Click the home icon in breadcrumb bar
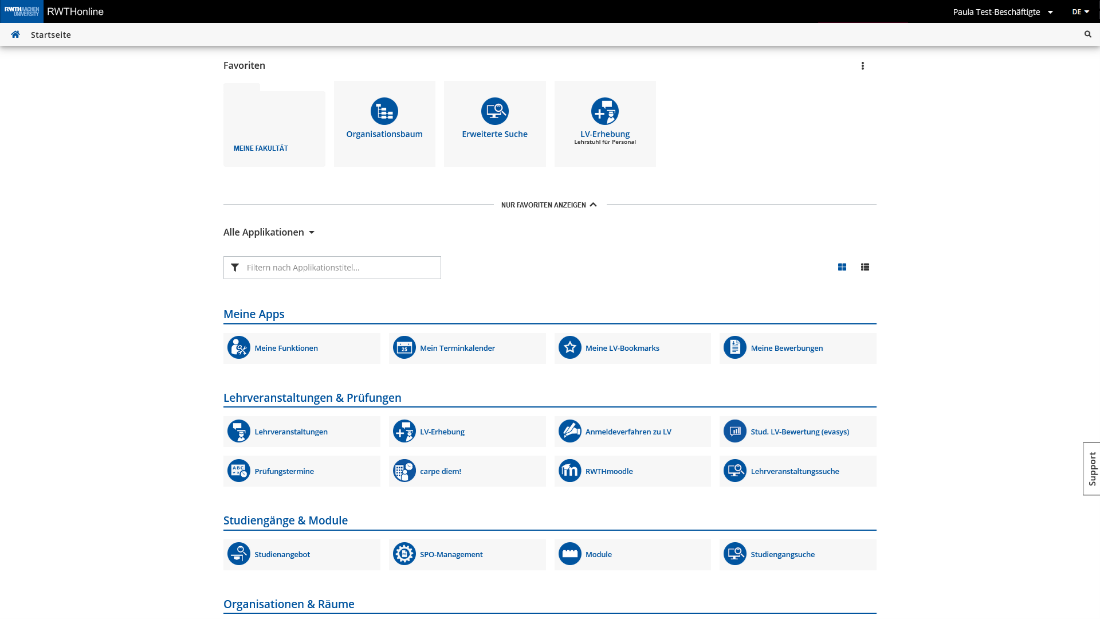 click(x=15, y=35)
